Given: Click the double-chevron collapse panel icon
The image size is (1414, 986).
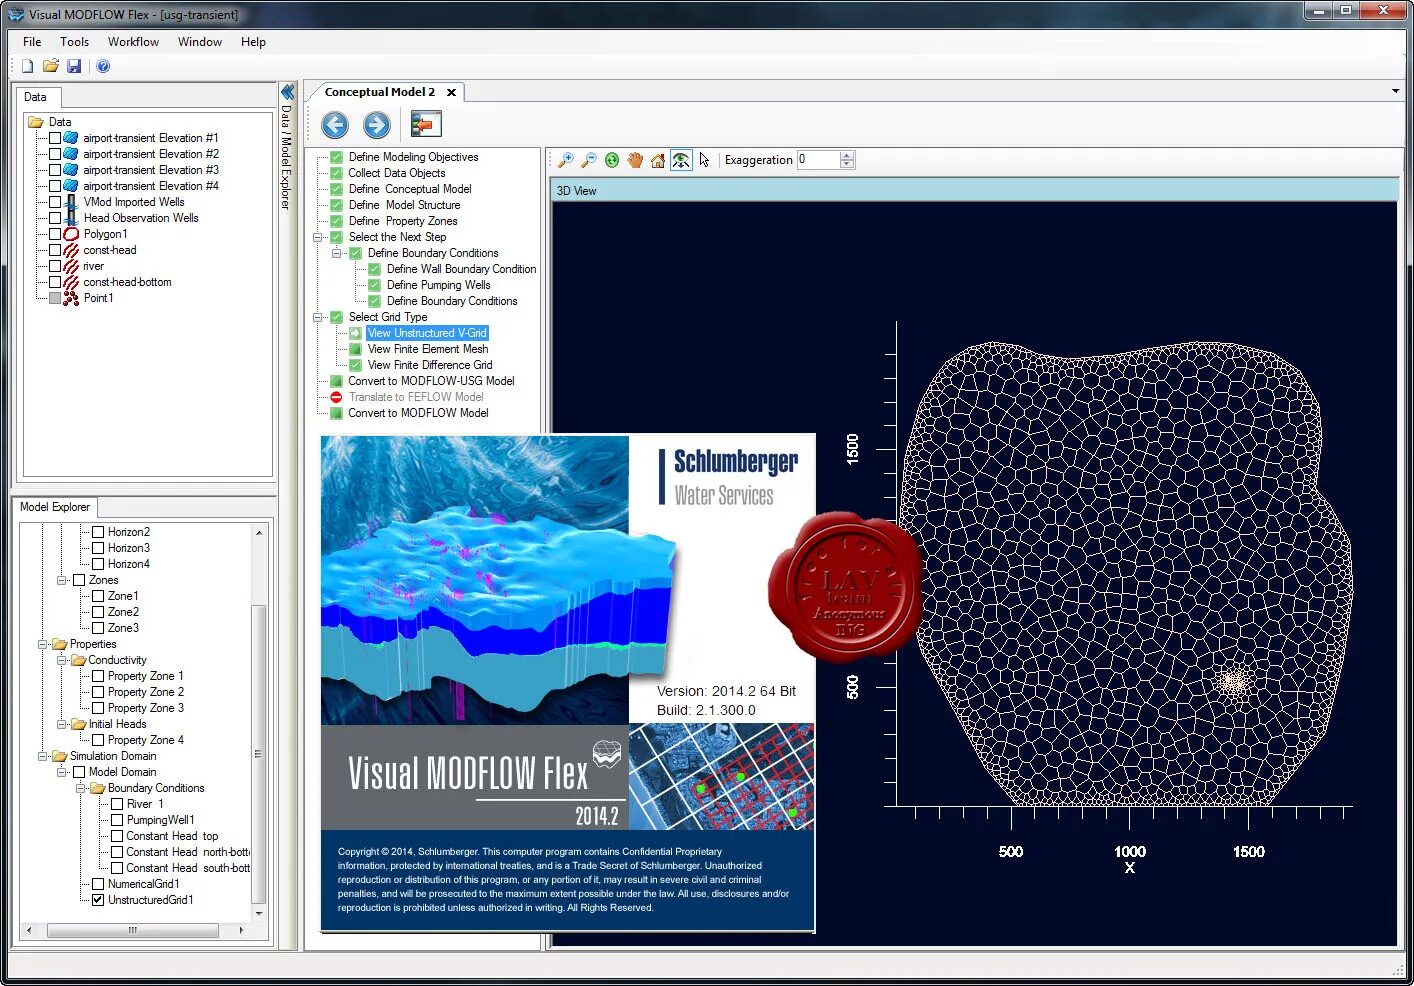Looking at the screenshot, I should (x=287, y=92).
